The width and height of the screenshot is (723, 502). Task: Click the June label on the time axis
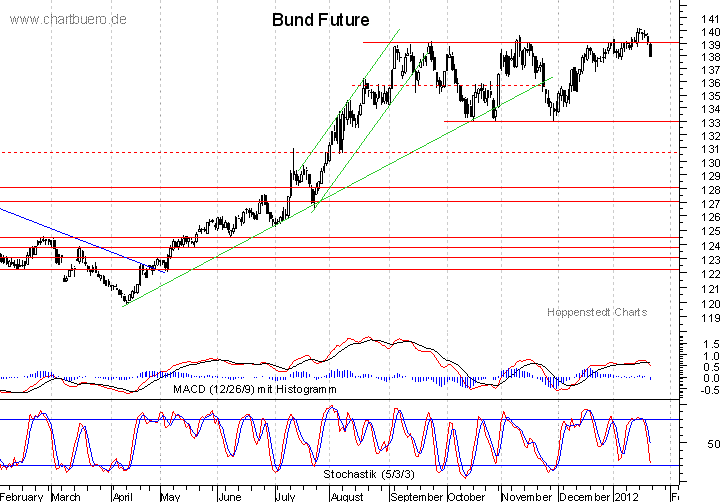point(230,496)
